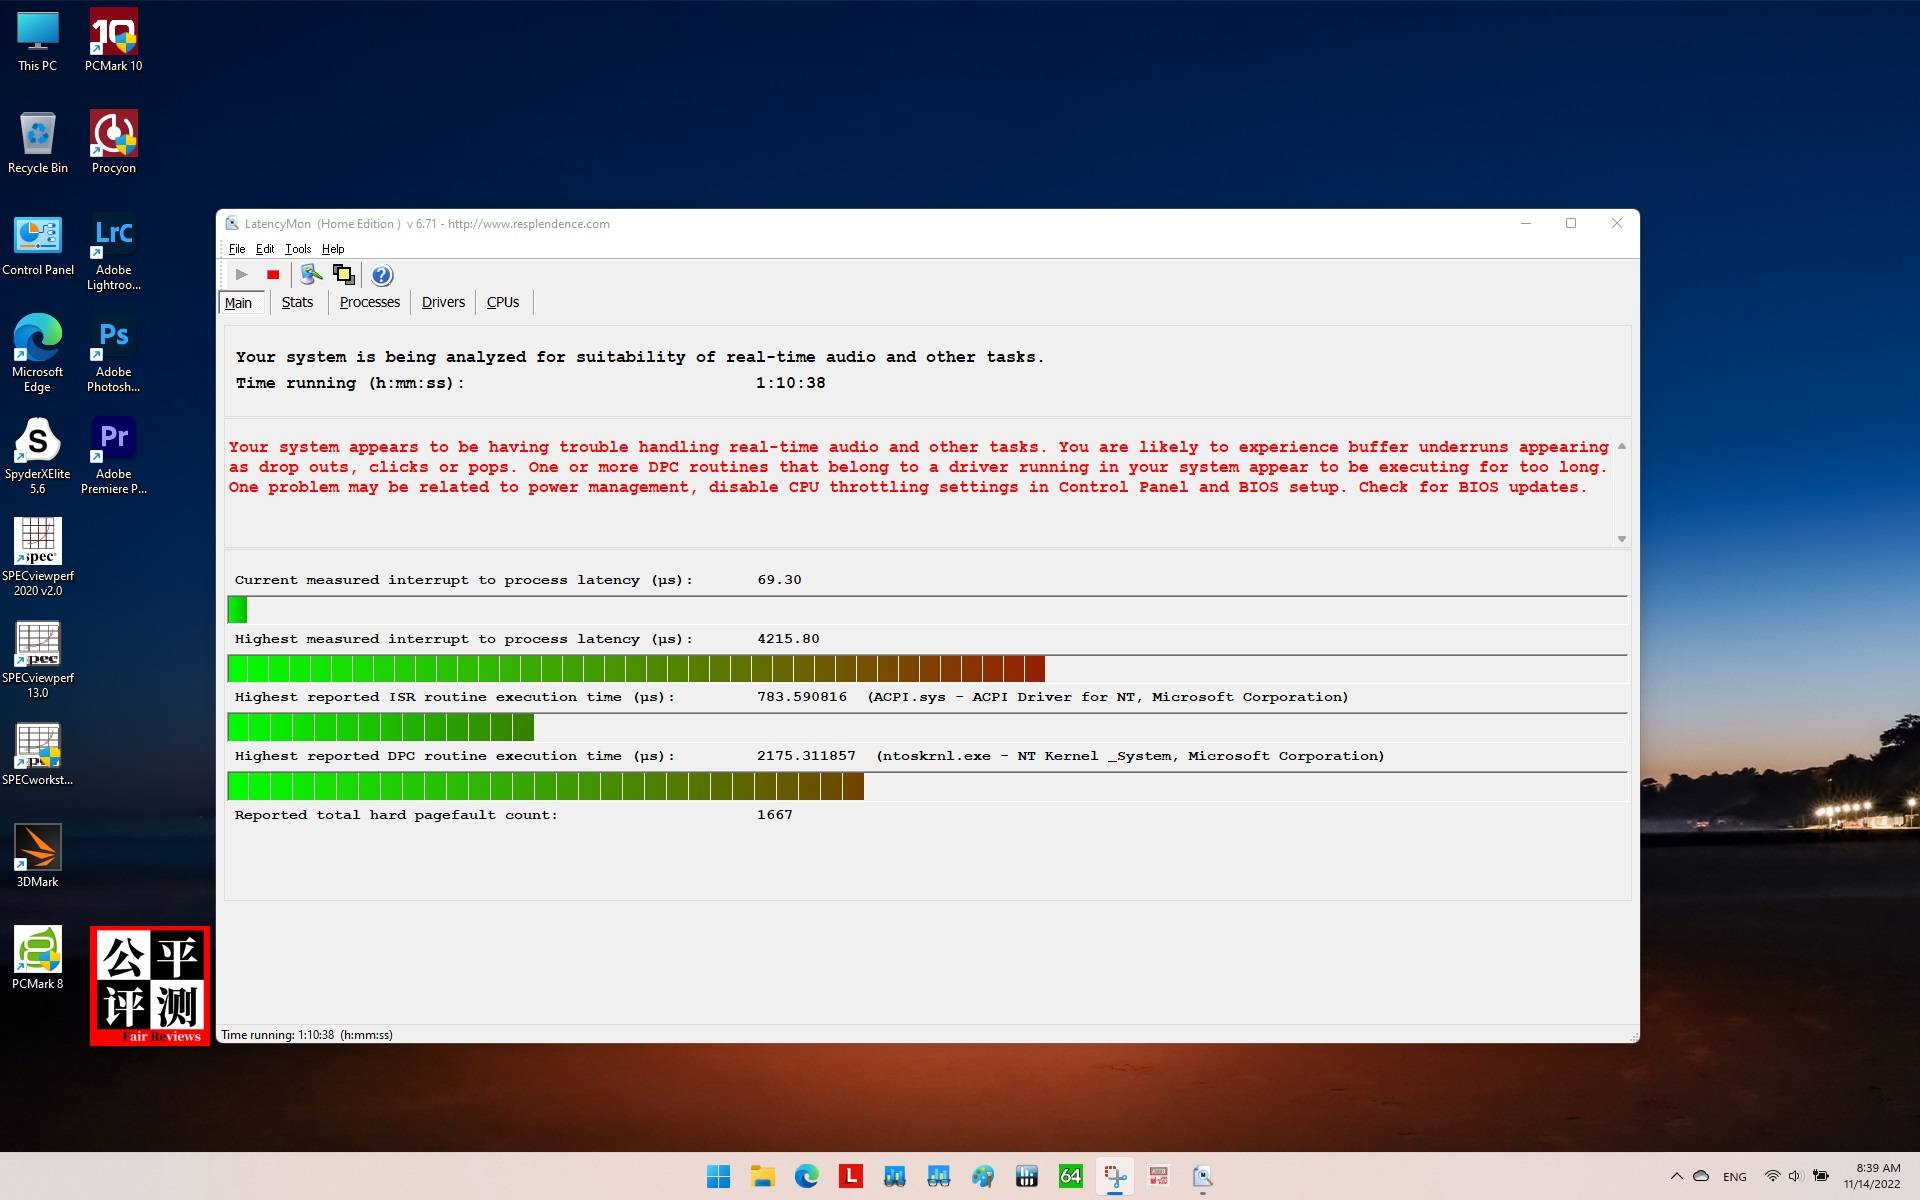Click the overlapping yellow windows toolbar icon
The height and width of the screenshot is (1200, 1920).
tap(344, 275)
